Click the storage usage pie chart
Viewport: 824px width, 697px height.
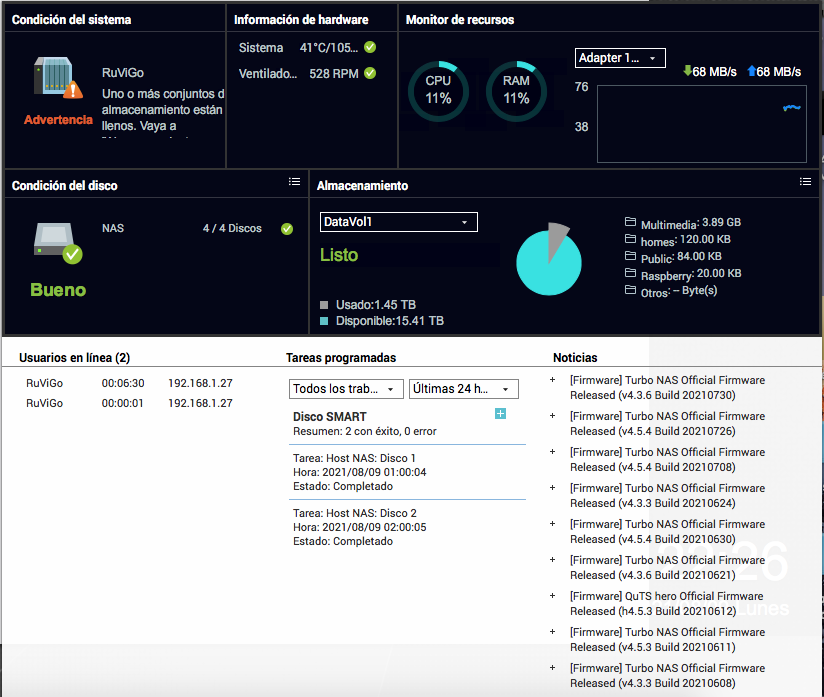point(548,260)
